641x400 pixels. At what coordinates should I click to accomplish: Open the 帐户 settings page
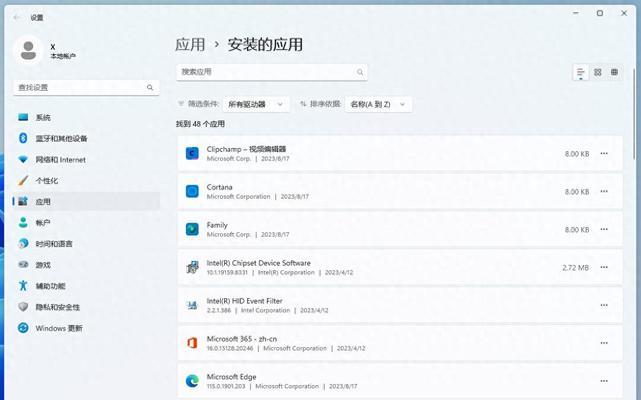(86, 222)
